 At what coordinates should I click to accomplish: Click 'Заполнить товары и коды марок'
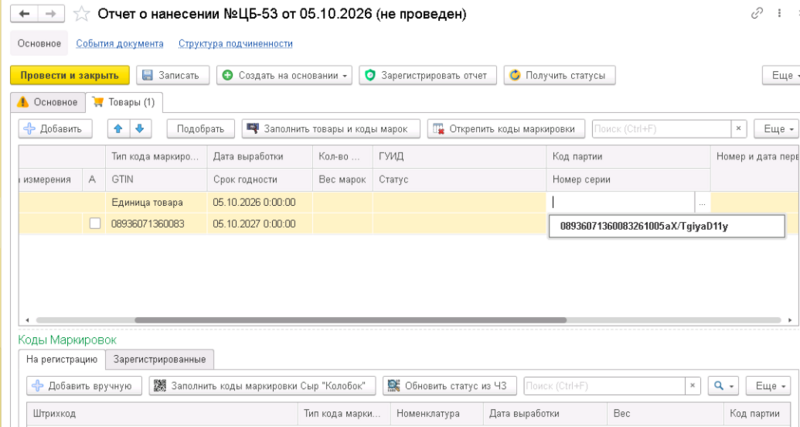tap(331, 129)
